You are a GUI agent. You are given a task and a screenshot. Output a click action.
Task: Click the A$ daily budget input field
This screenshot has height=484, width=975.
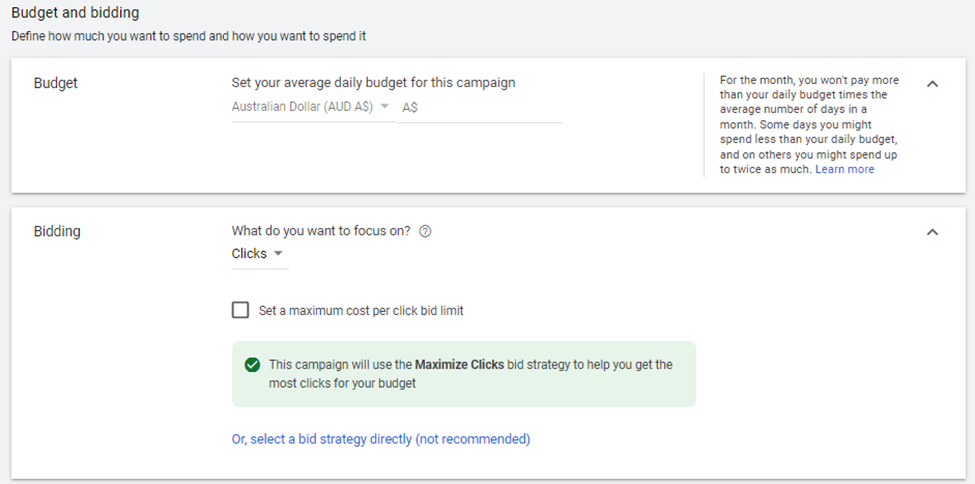tap(480, 108)
